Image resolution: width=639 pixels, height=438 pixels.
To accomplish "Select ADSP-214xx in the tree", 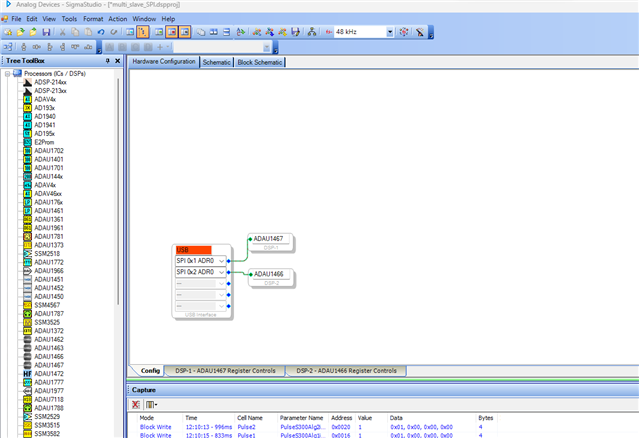I will 50,82.
